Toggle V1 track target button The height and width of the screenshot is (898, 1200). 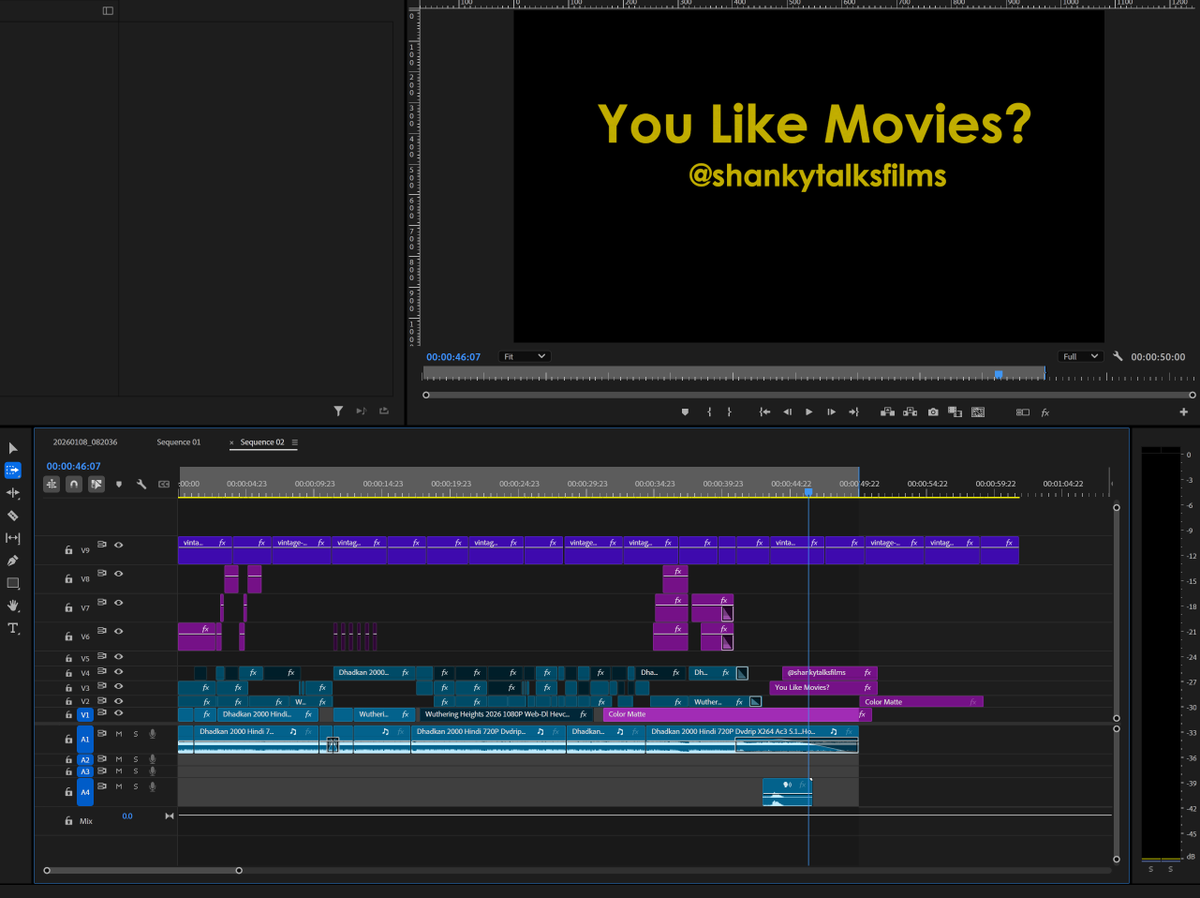[x=85, y=715]
